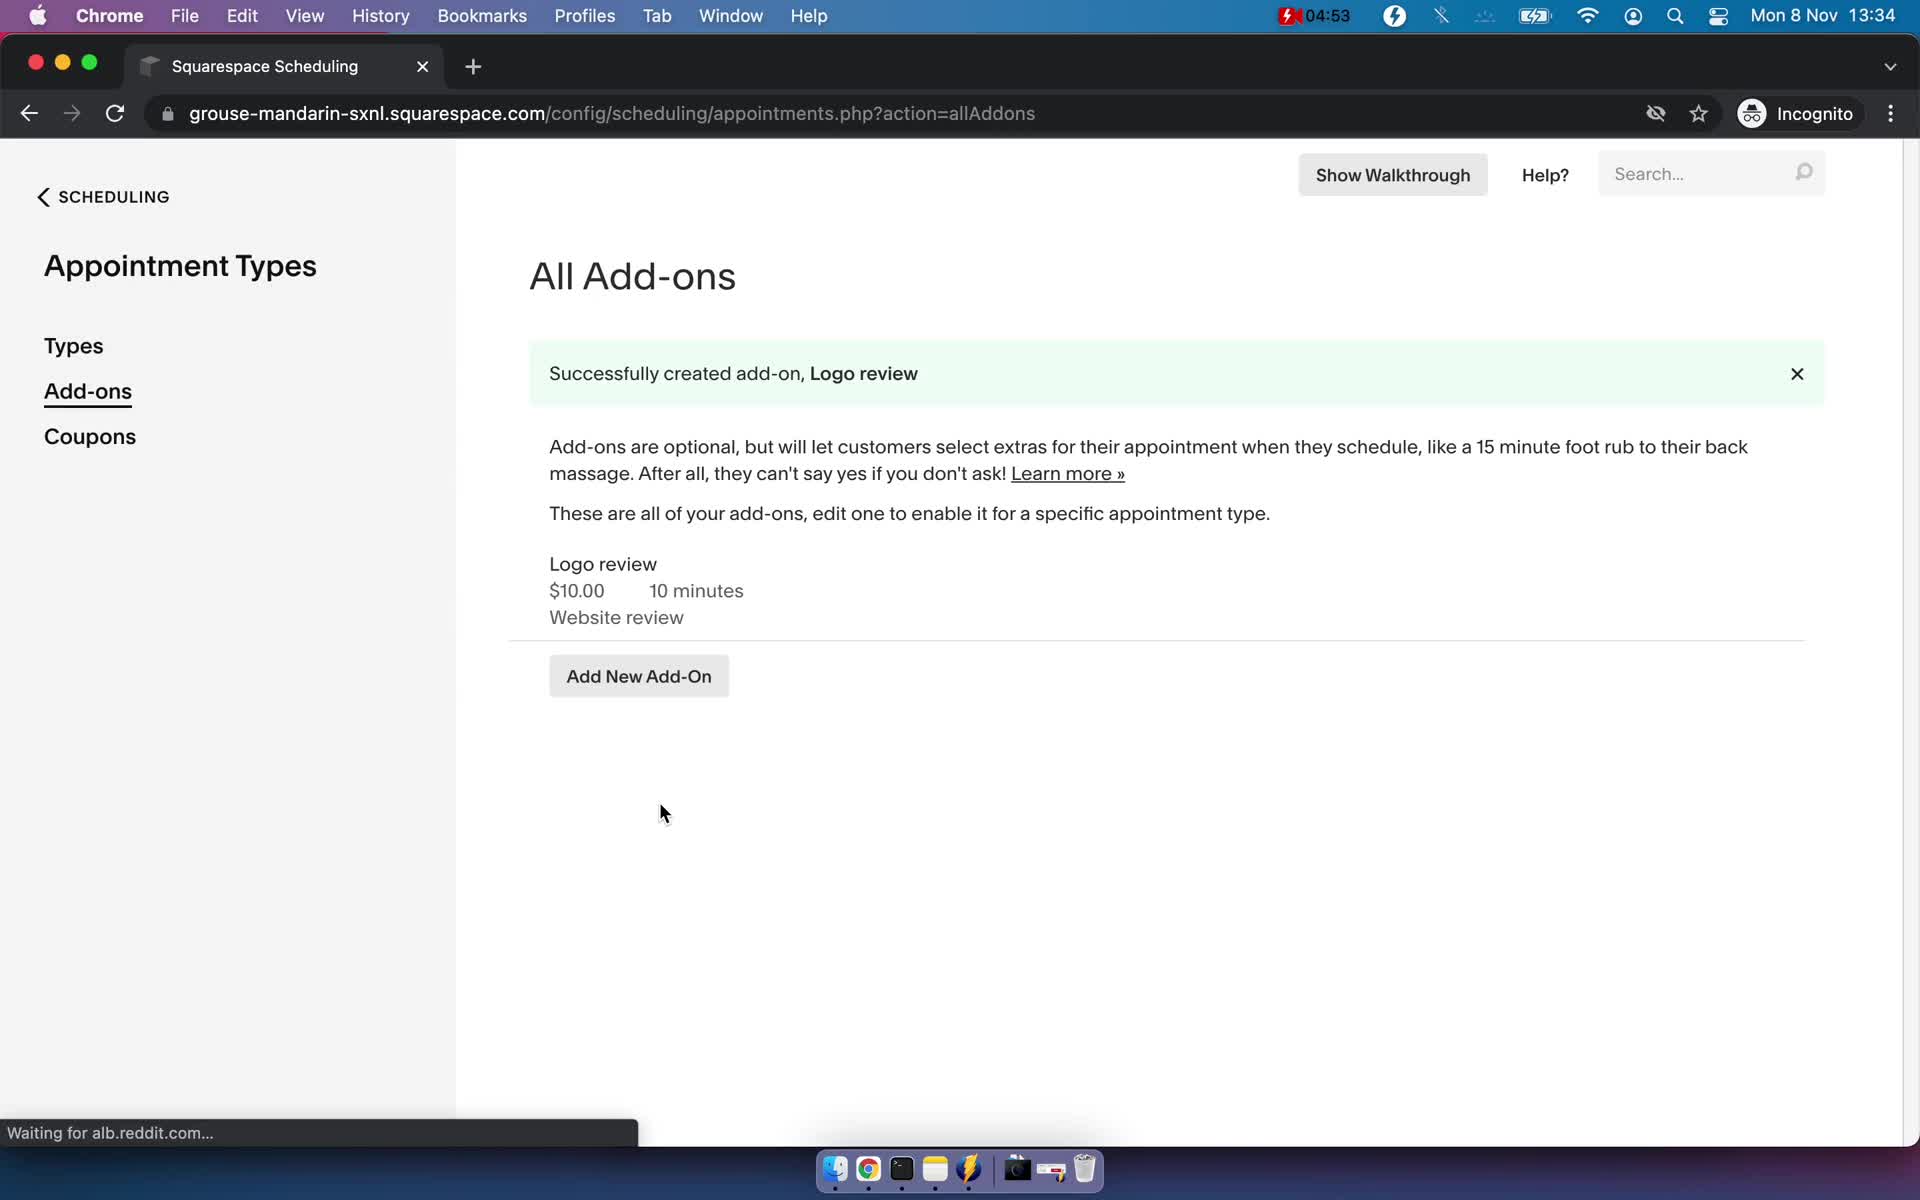Open Finder from the Dock

pos(835,1169)
